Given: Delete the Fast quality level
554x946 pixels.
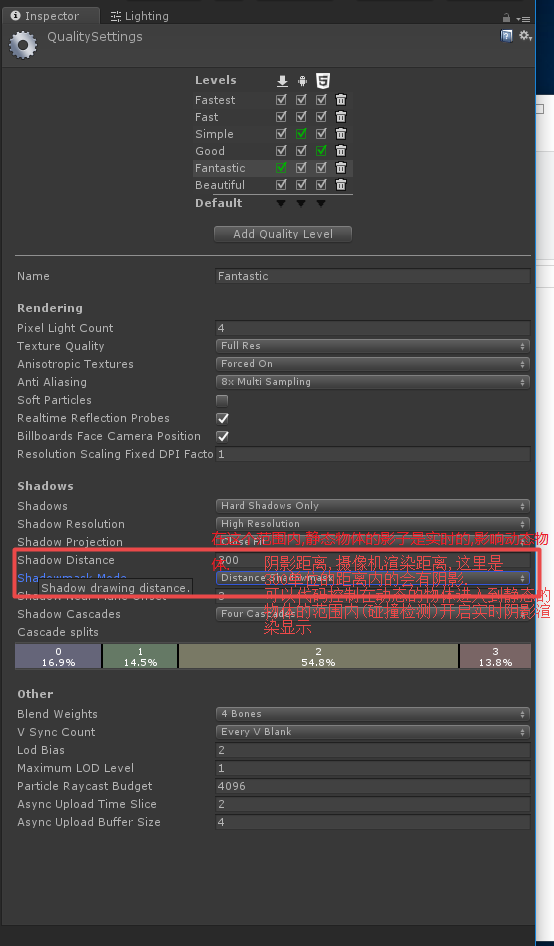Looking at the screenshot, I should [341, 116].
